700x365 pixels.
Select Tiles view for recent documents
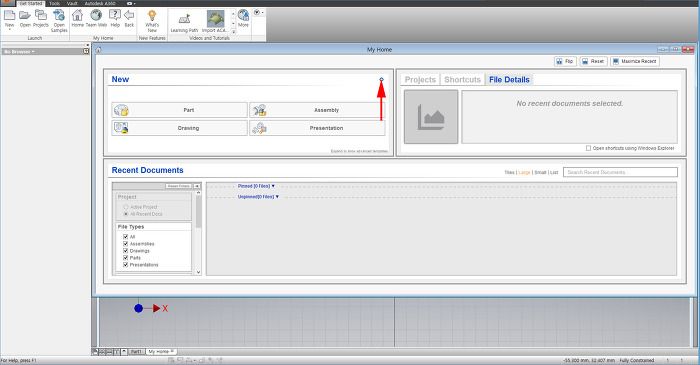509,172
